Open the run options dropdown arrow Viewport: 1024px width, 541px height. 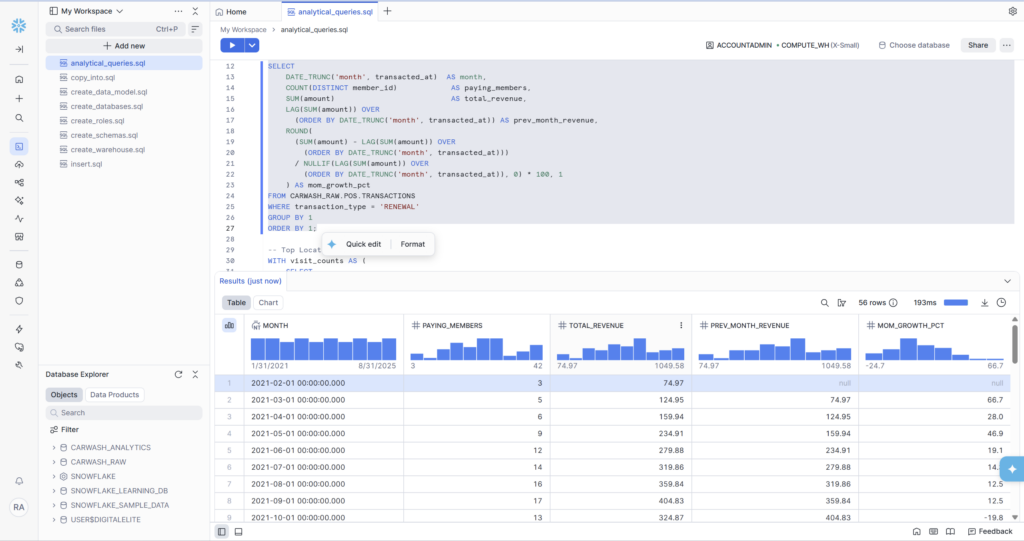(x=252, y=45)
